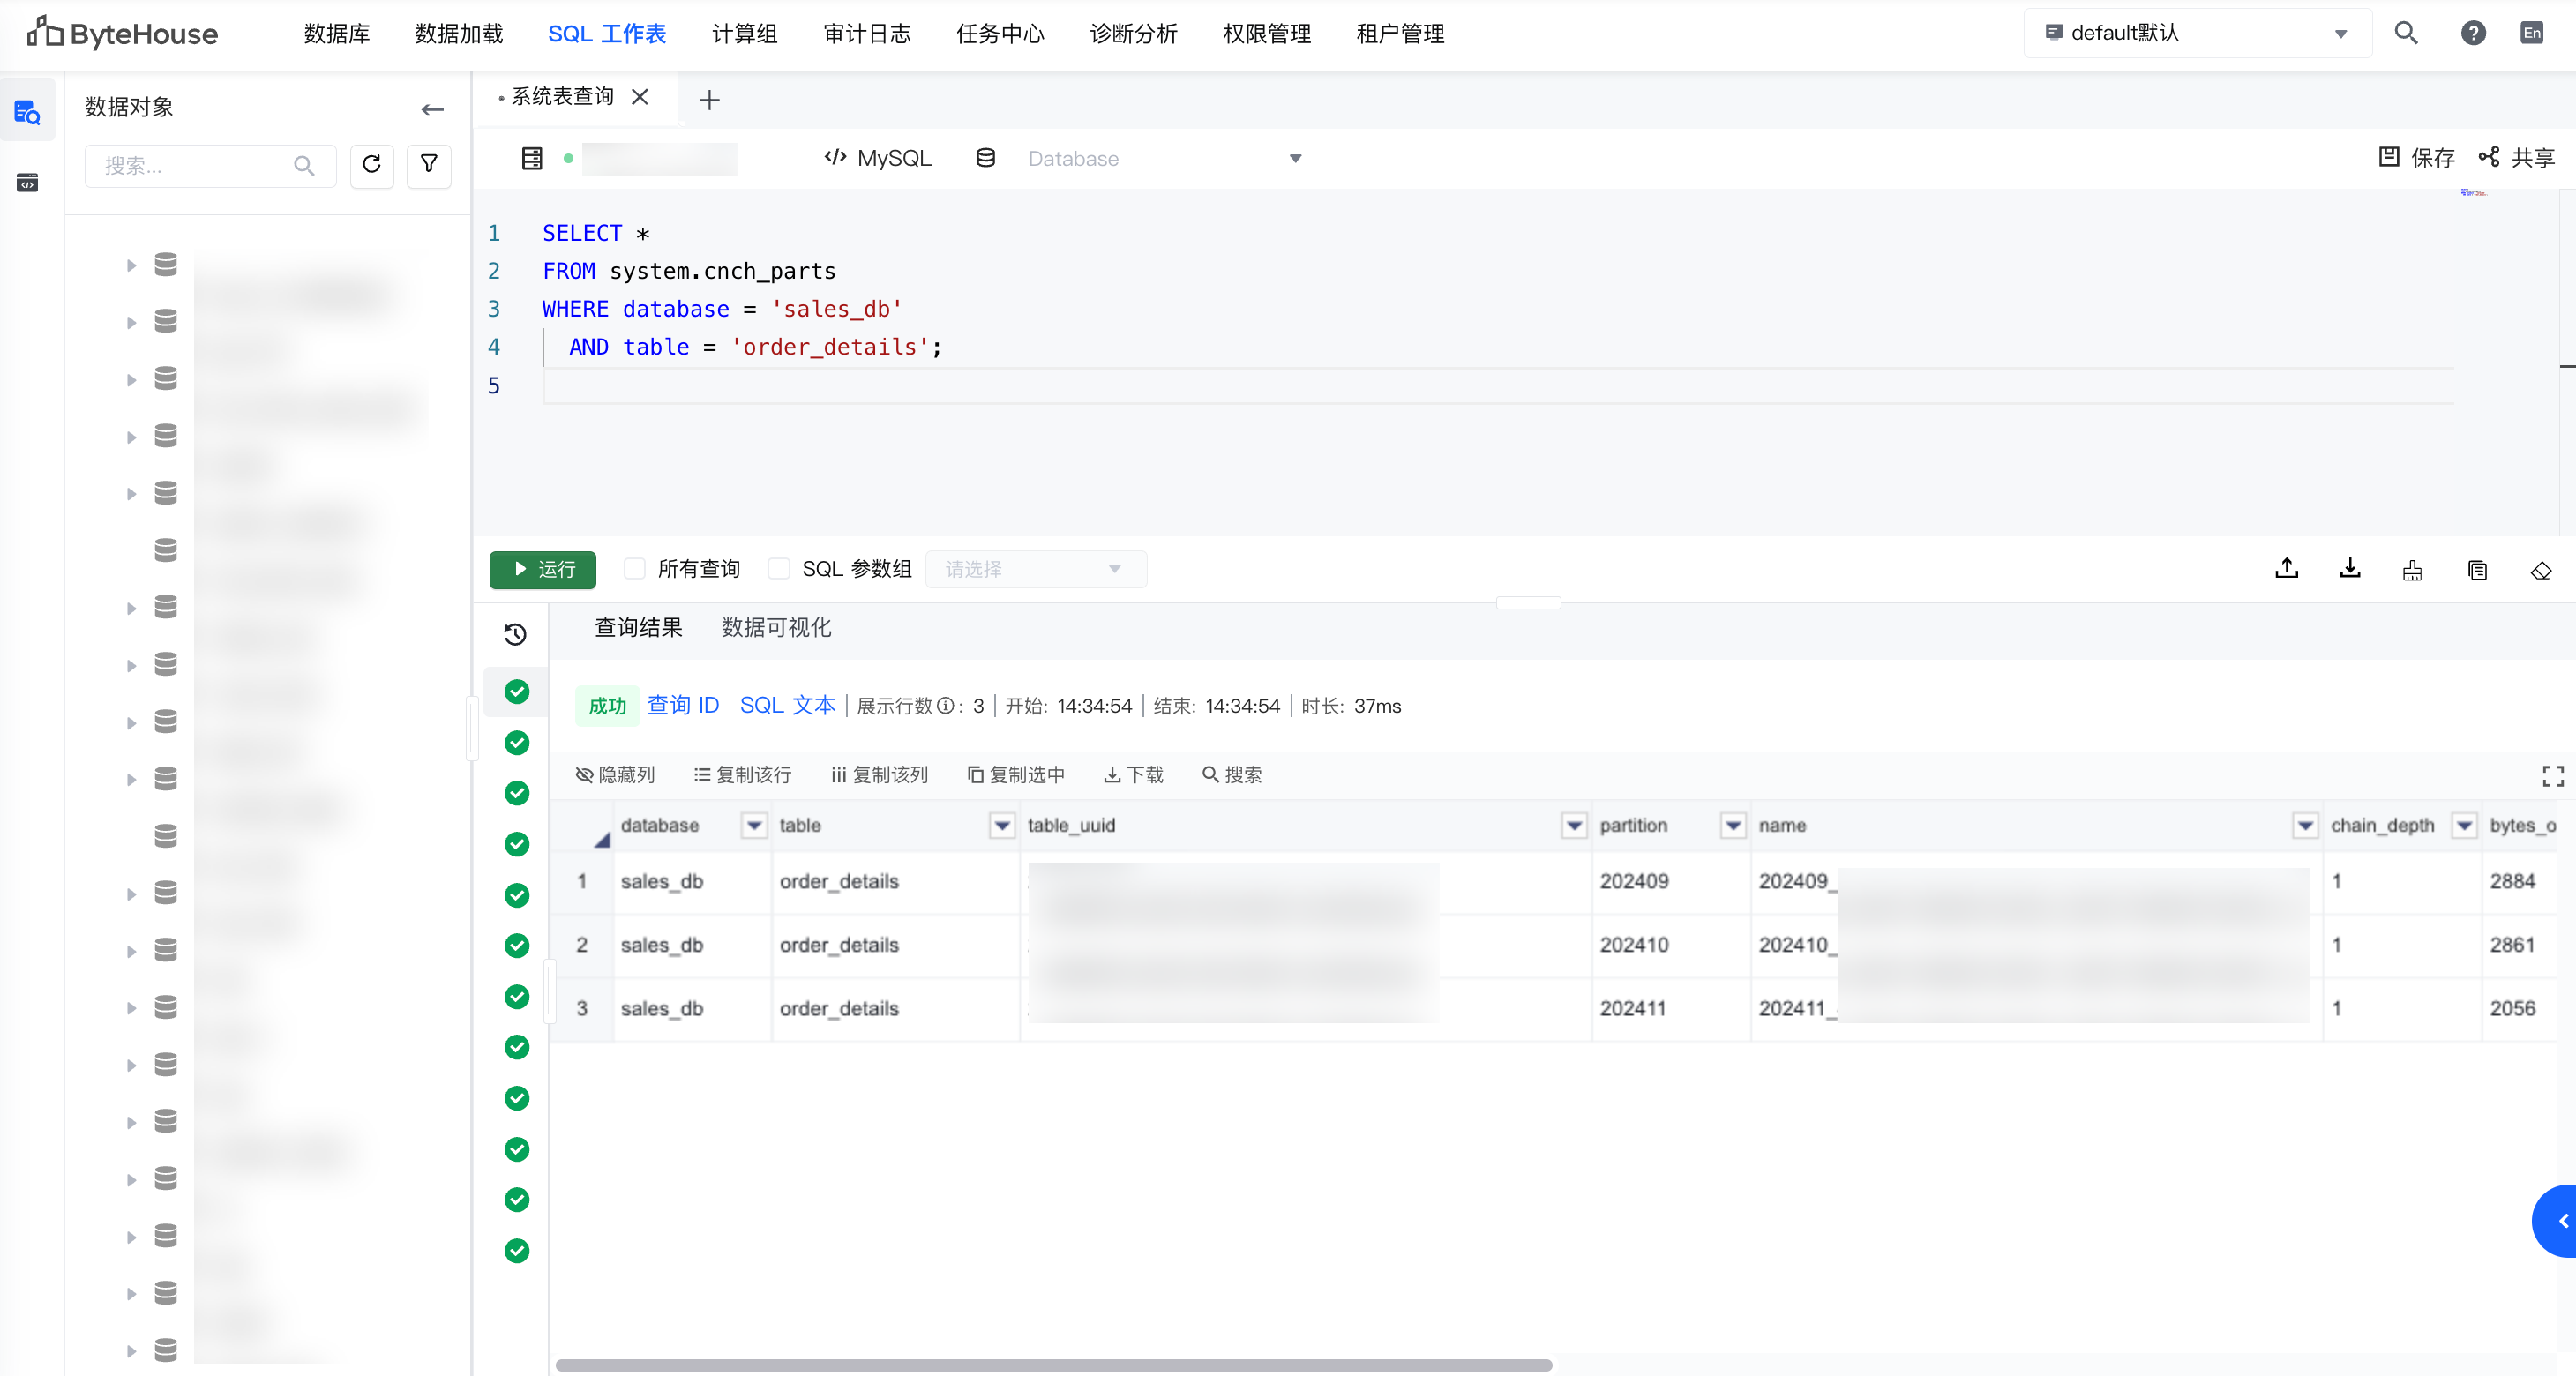Image resolution: width=2576 pixels, height=1376 pixels.
Task: Click the 查询 ID link
Action: [x=682, y=705]
